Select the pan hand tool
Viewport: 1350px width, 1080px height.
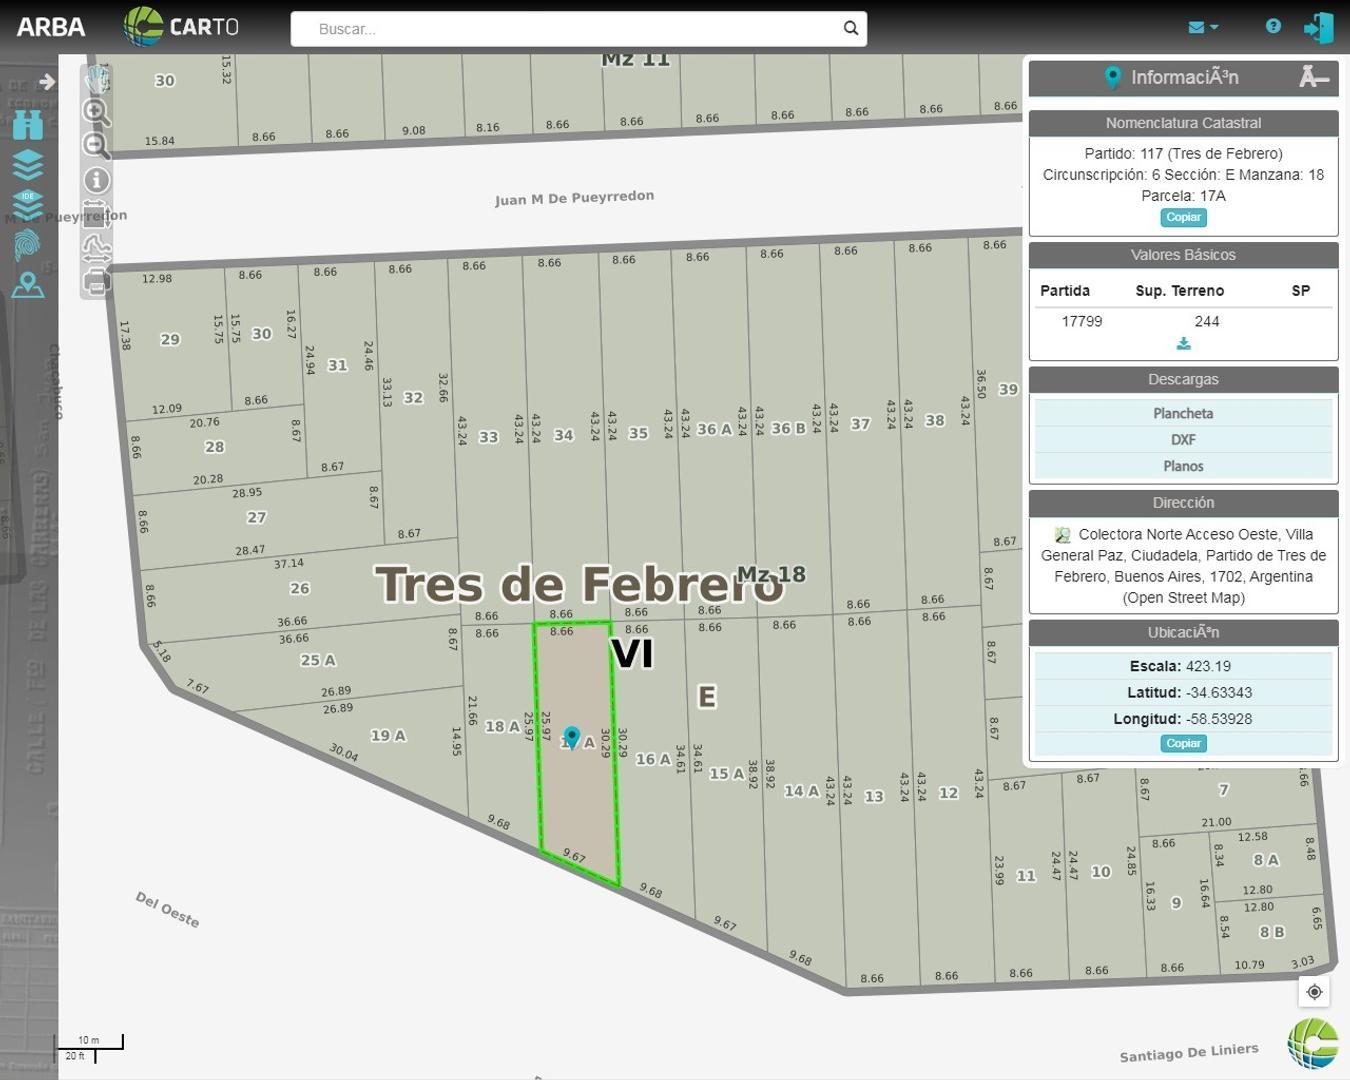pos(96,78)
